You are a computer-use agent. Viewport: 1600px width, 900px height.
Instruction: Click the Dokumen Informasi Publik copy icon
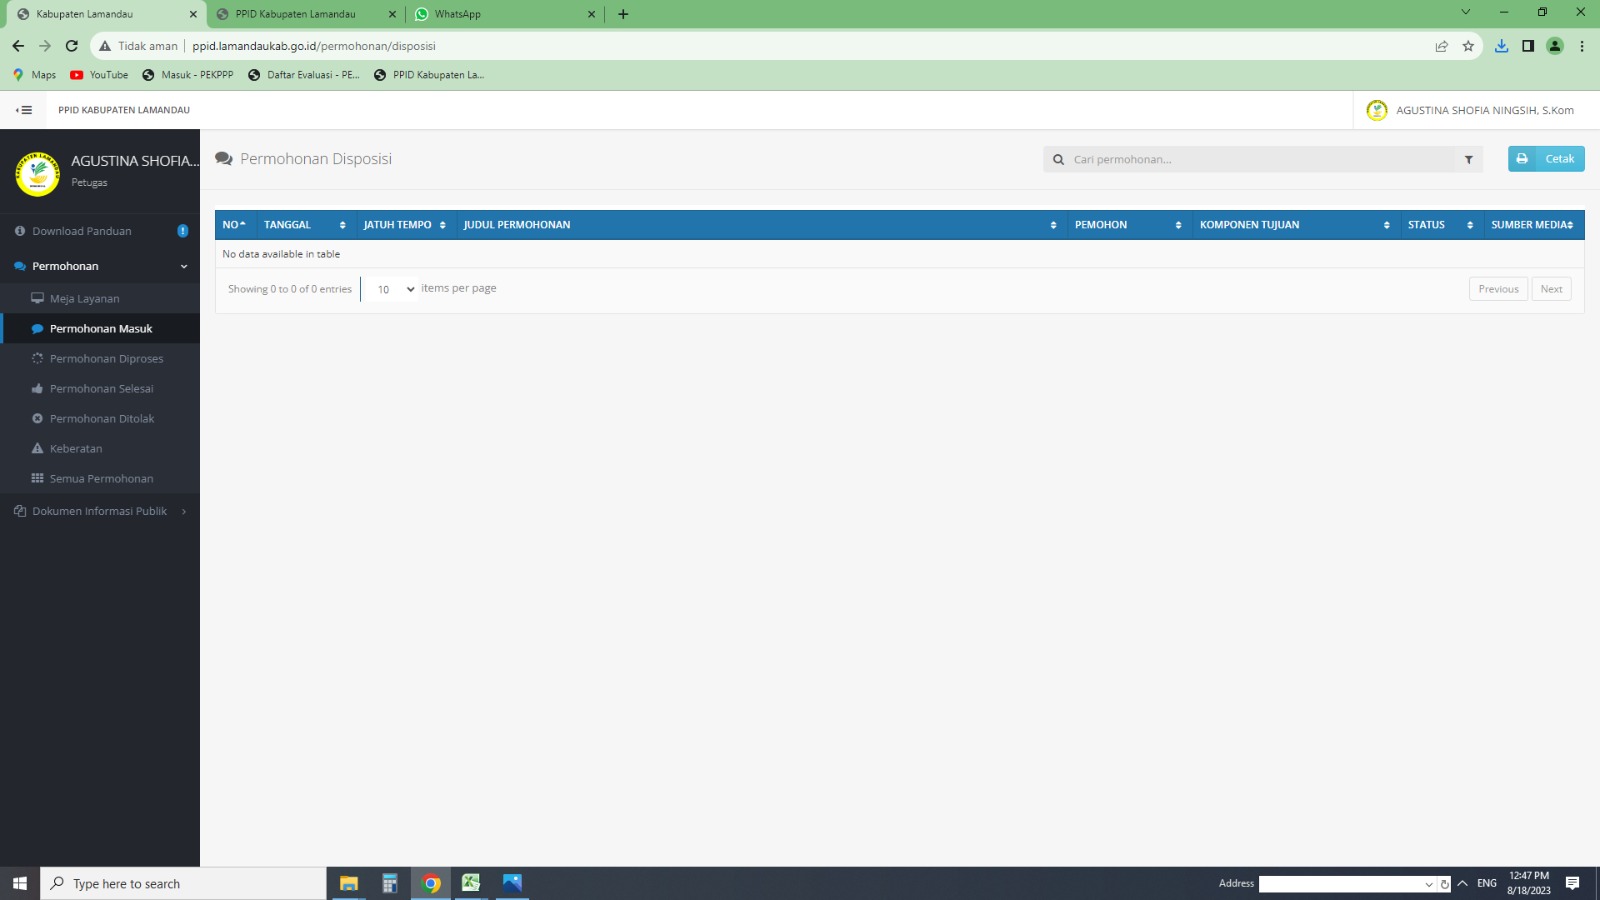(19, 511)
